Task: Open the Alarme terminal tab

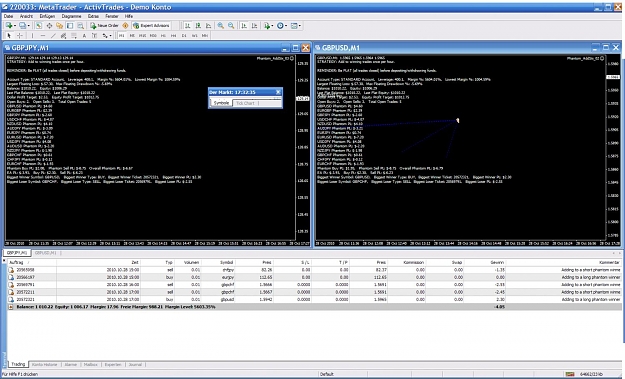Action: click(x=71, y=364)
